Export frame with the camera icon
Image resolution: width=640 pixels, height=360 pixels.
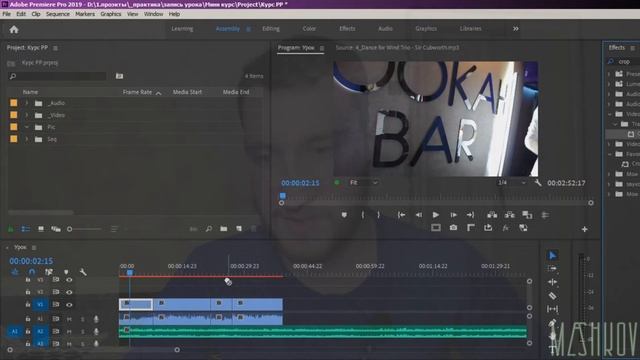click(x=453, y=228)
